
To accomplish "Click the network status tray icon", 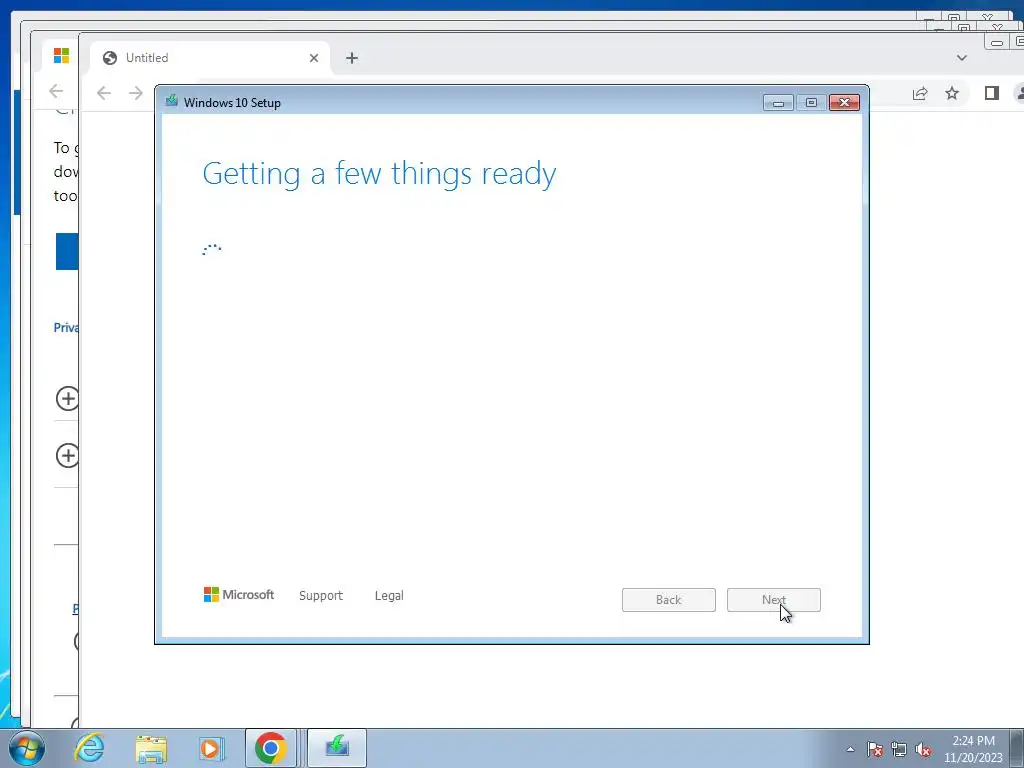I will (x=899, y=749).
